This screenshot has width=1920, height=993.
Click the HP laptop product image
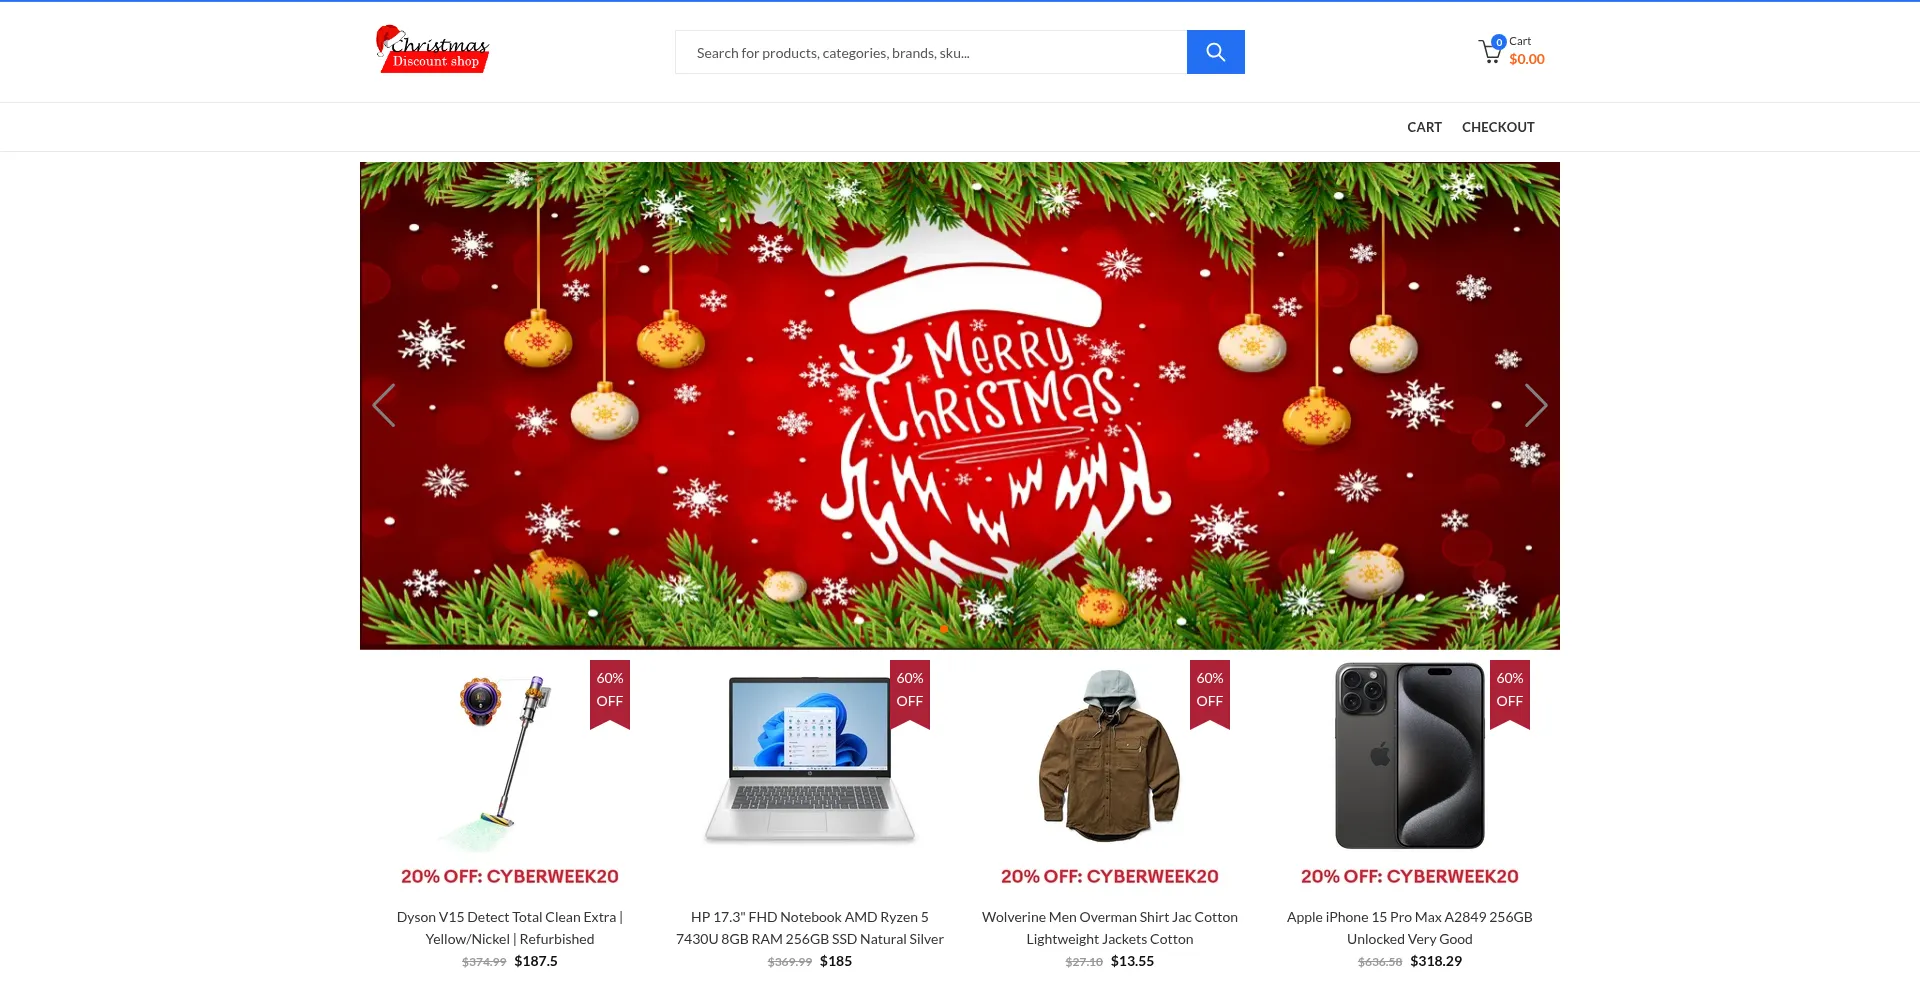[x=810, y=759]
